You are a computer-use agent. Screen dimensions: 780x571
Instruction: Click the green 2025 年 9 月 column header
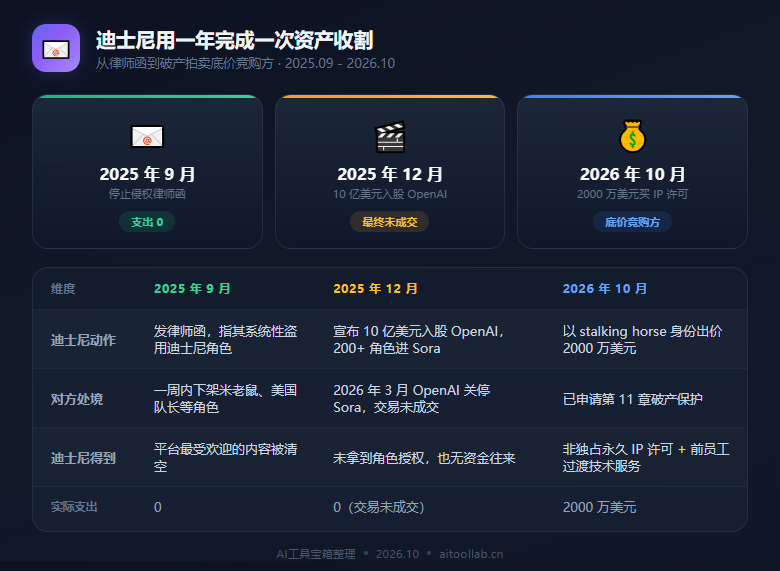tap(193, 288)
